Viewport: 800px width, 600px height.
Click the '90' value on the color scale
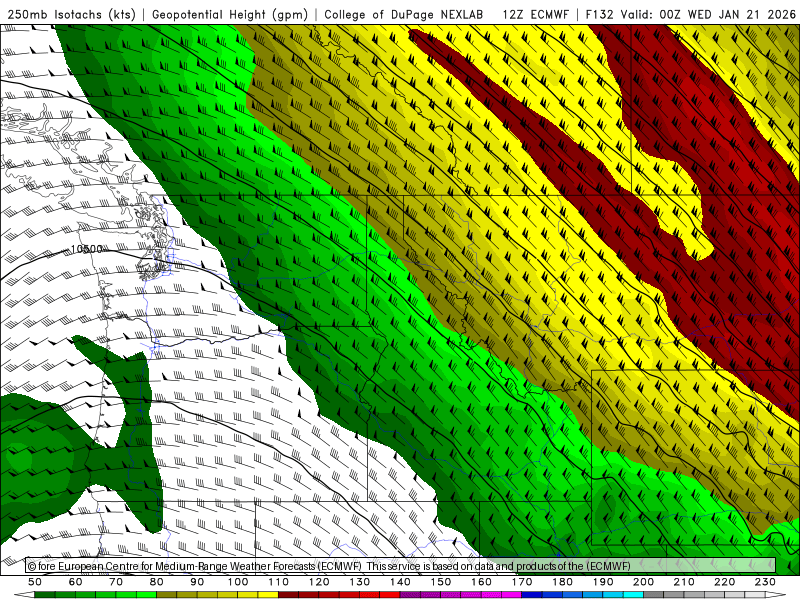coord(197,582)
